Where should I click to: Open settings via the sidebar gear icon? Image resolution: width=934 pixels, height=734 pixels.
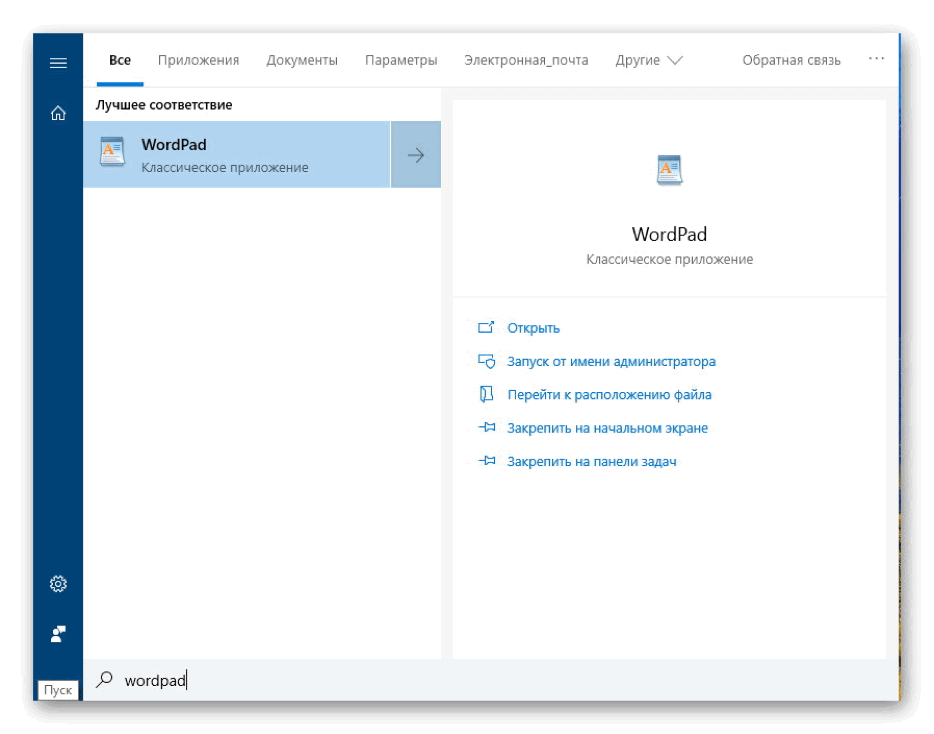tap(58, 583)
